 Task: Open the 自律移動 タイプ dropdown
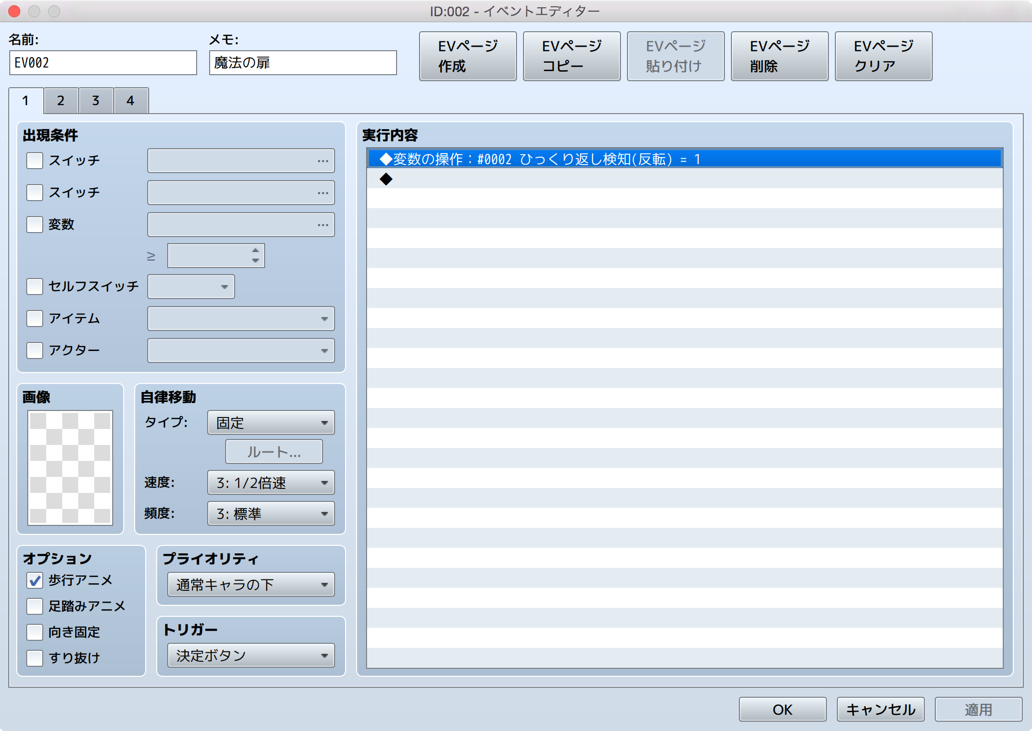coord(270,422)
